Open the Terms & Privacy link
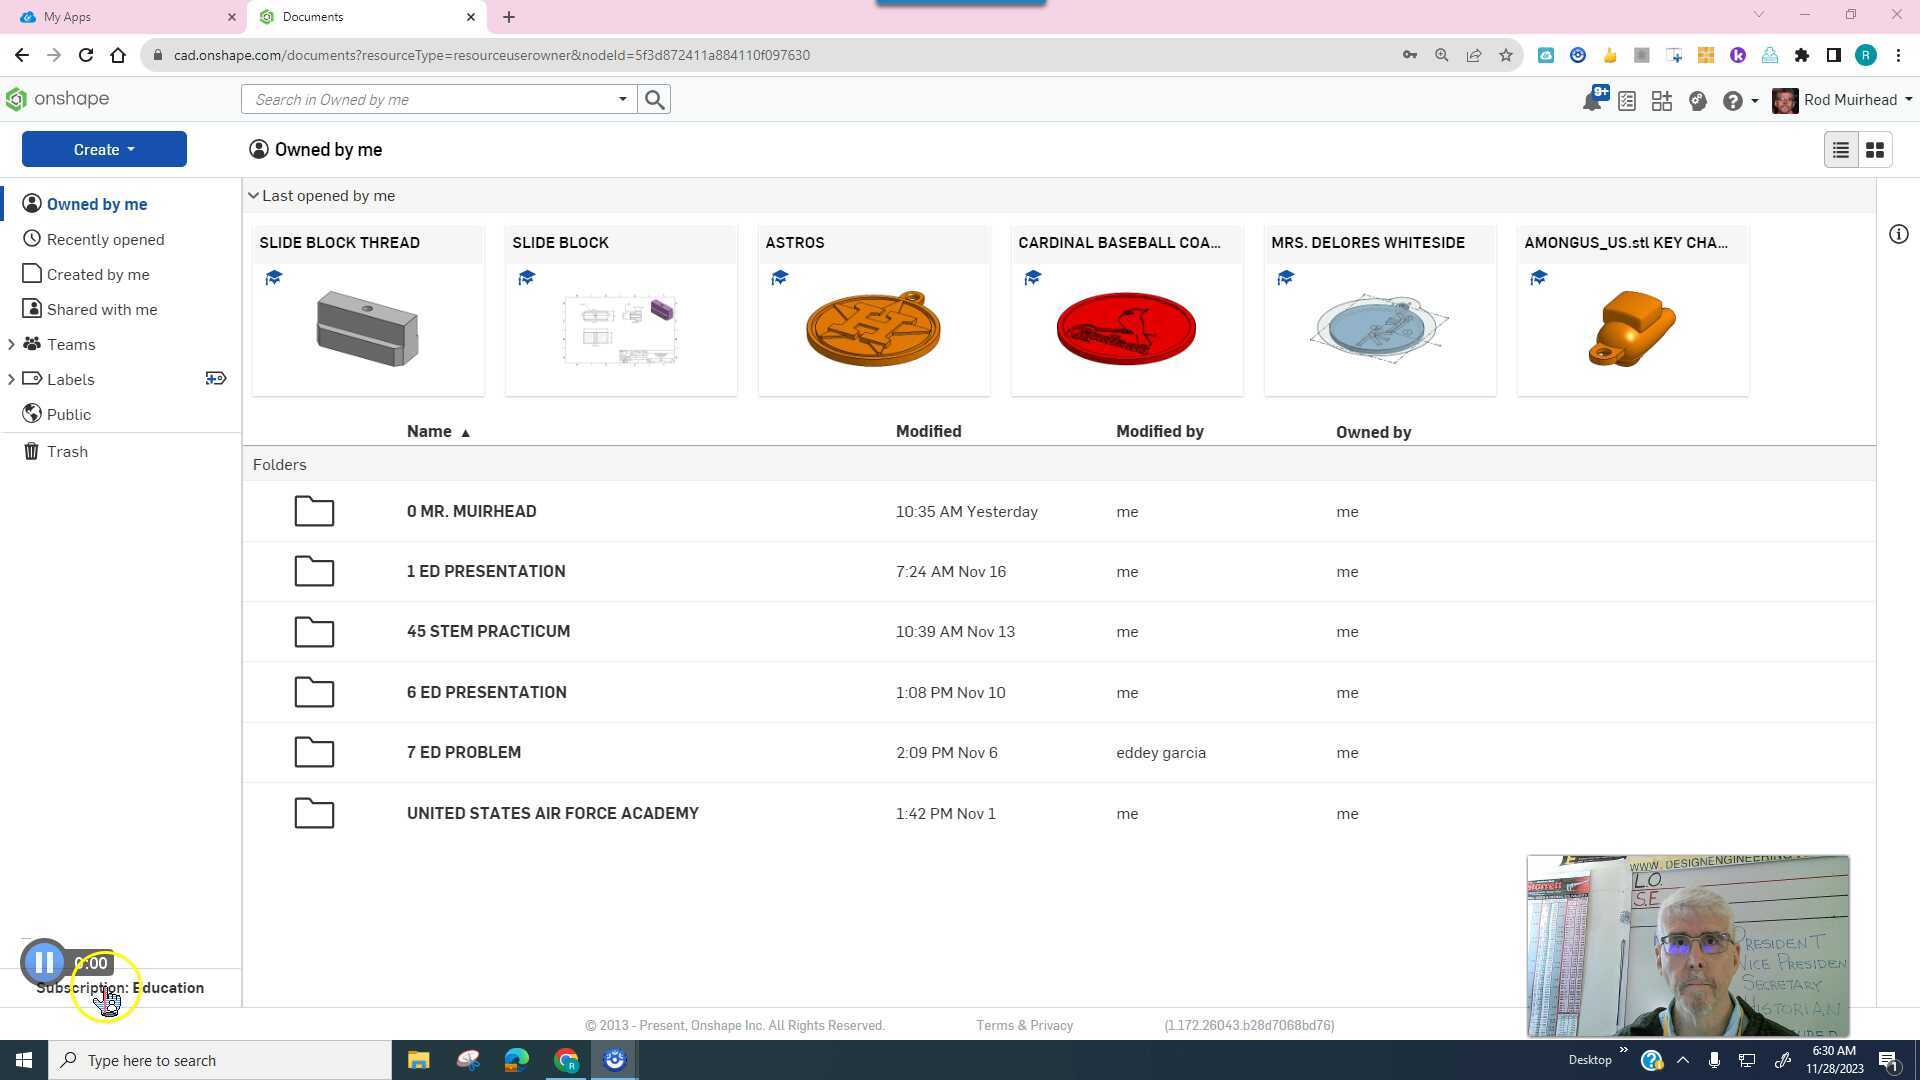The height and width of the screenshot is (1080, 1920). [x=1024, y=1025]
